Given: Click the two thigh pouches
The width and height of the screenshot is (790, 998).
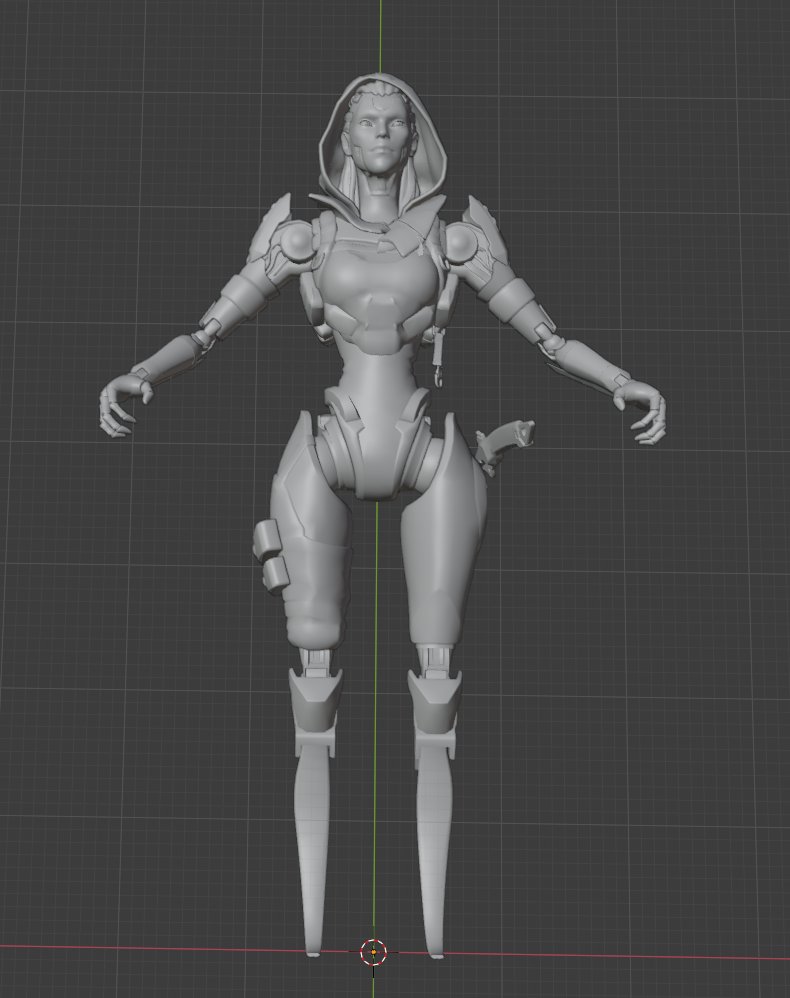Looking at the screenshot, I should coord(273,557).
